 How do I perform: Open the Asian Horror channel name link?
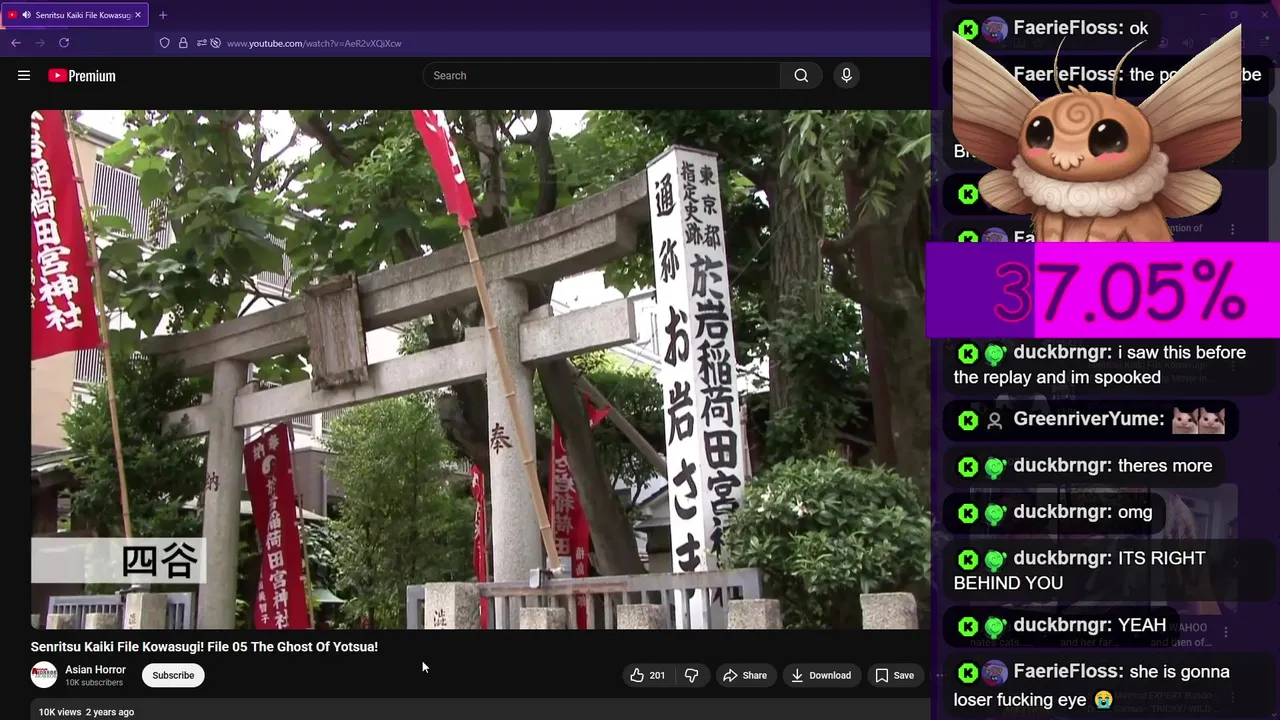pos(95,670)
